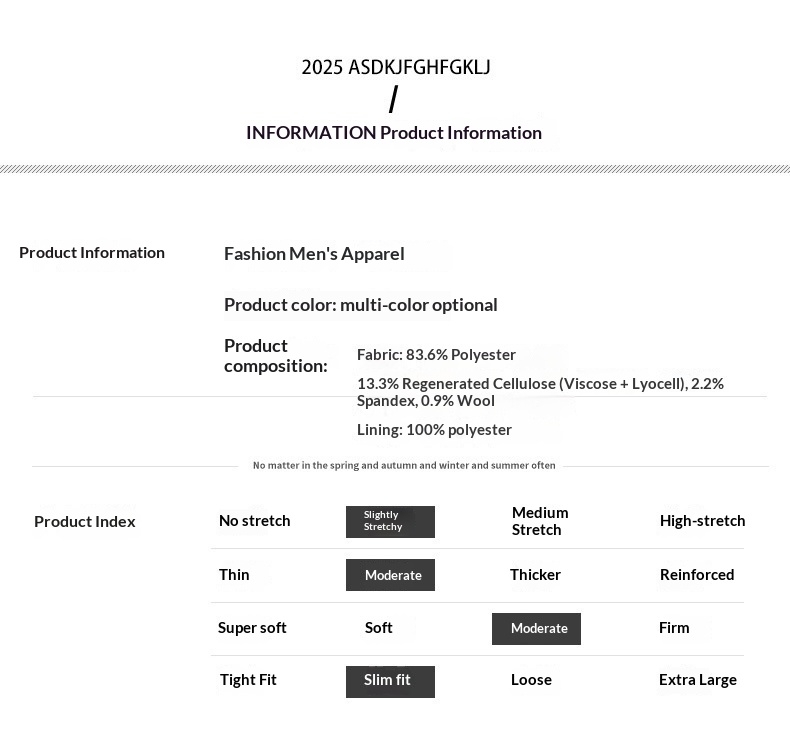This screenshot has height=735, width=790.
Task: Click the 2025 ASDKJFGHFGKLJ title
Action: pyautogui.click(x=396, y=68)
